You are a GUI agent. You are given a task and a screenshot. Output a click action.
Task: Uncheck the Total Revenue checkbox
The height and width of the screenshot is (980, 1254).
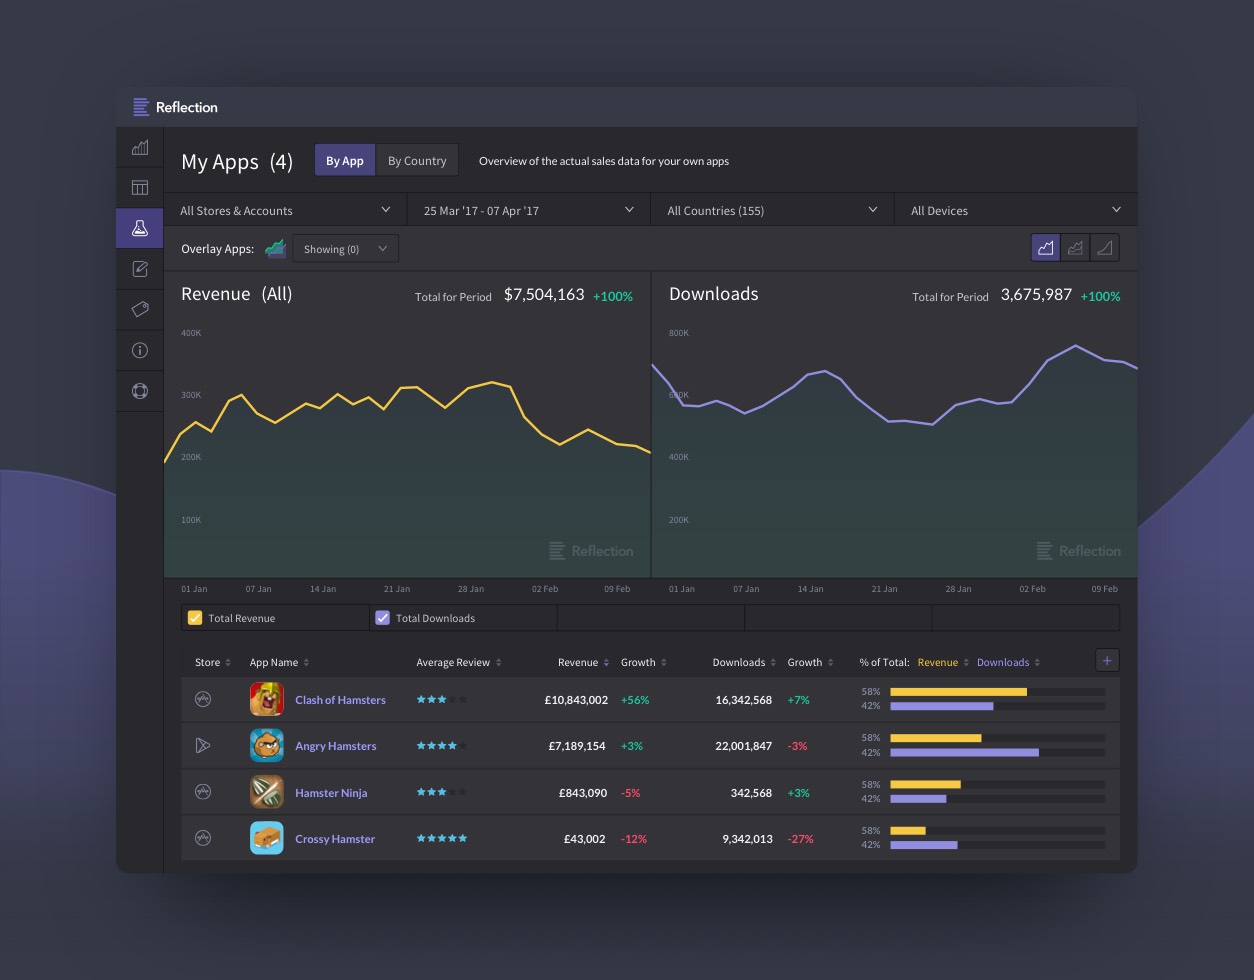pos(195,617)
